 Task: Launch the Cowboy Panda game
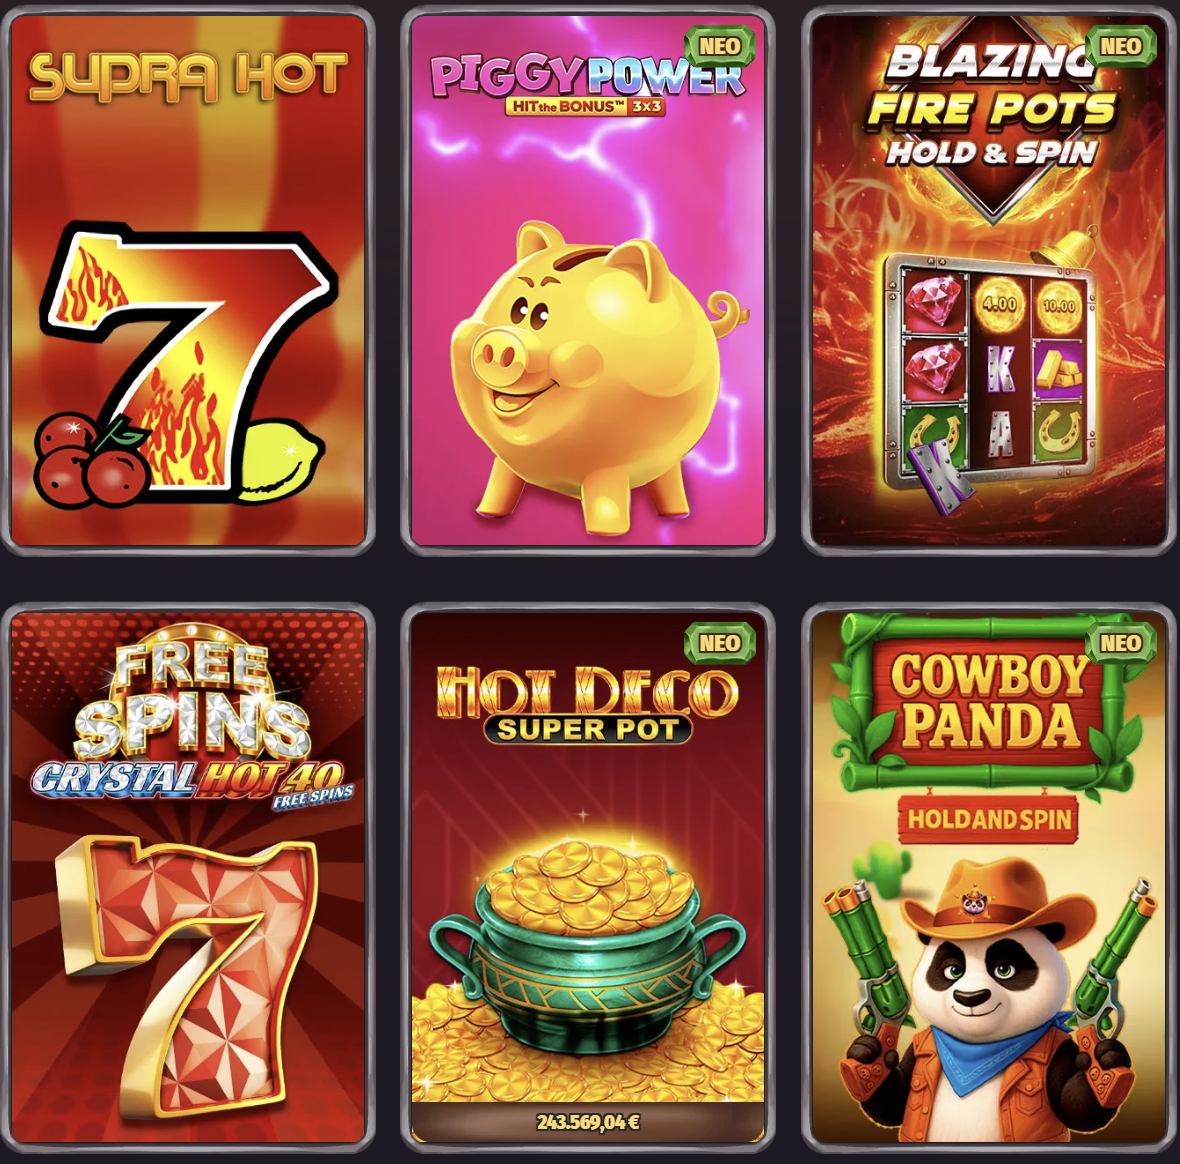coord(989,877)
